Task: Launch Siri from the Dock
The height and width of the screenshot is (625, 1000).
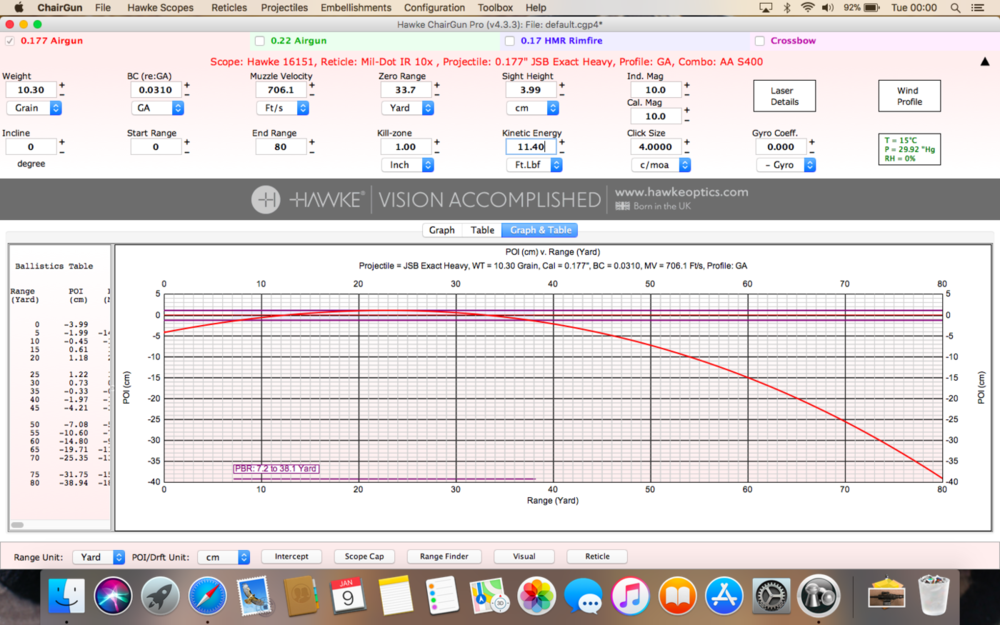Action: [113, 596]
